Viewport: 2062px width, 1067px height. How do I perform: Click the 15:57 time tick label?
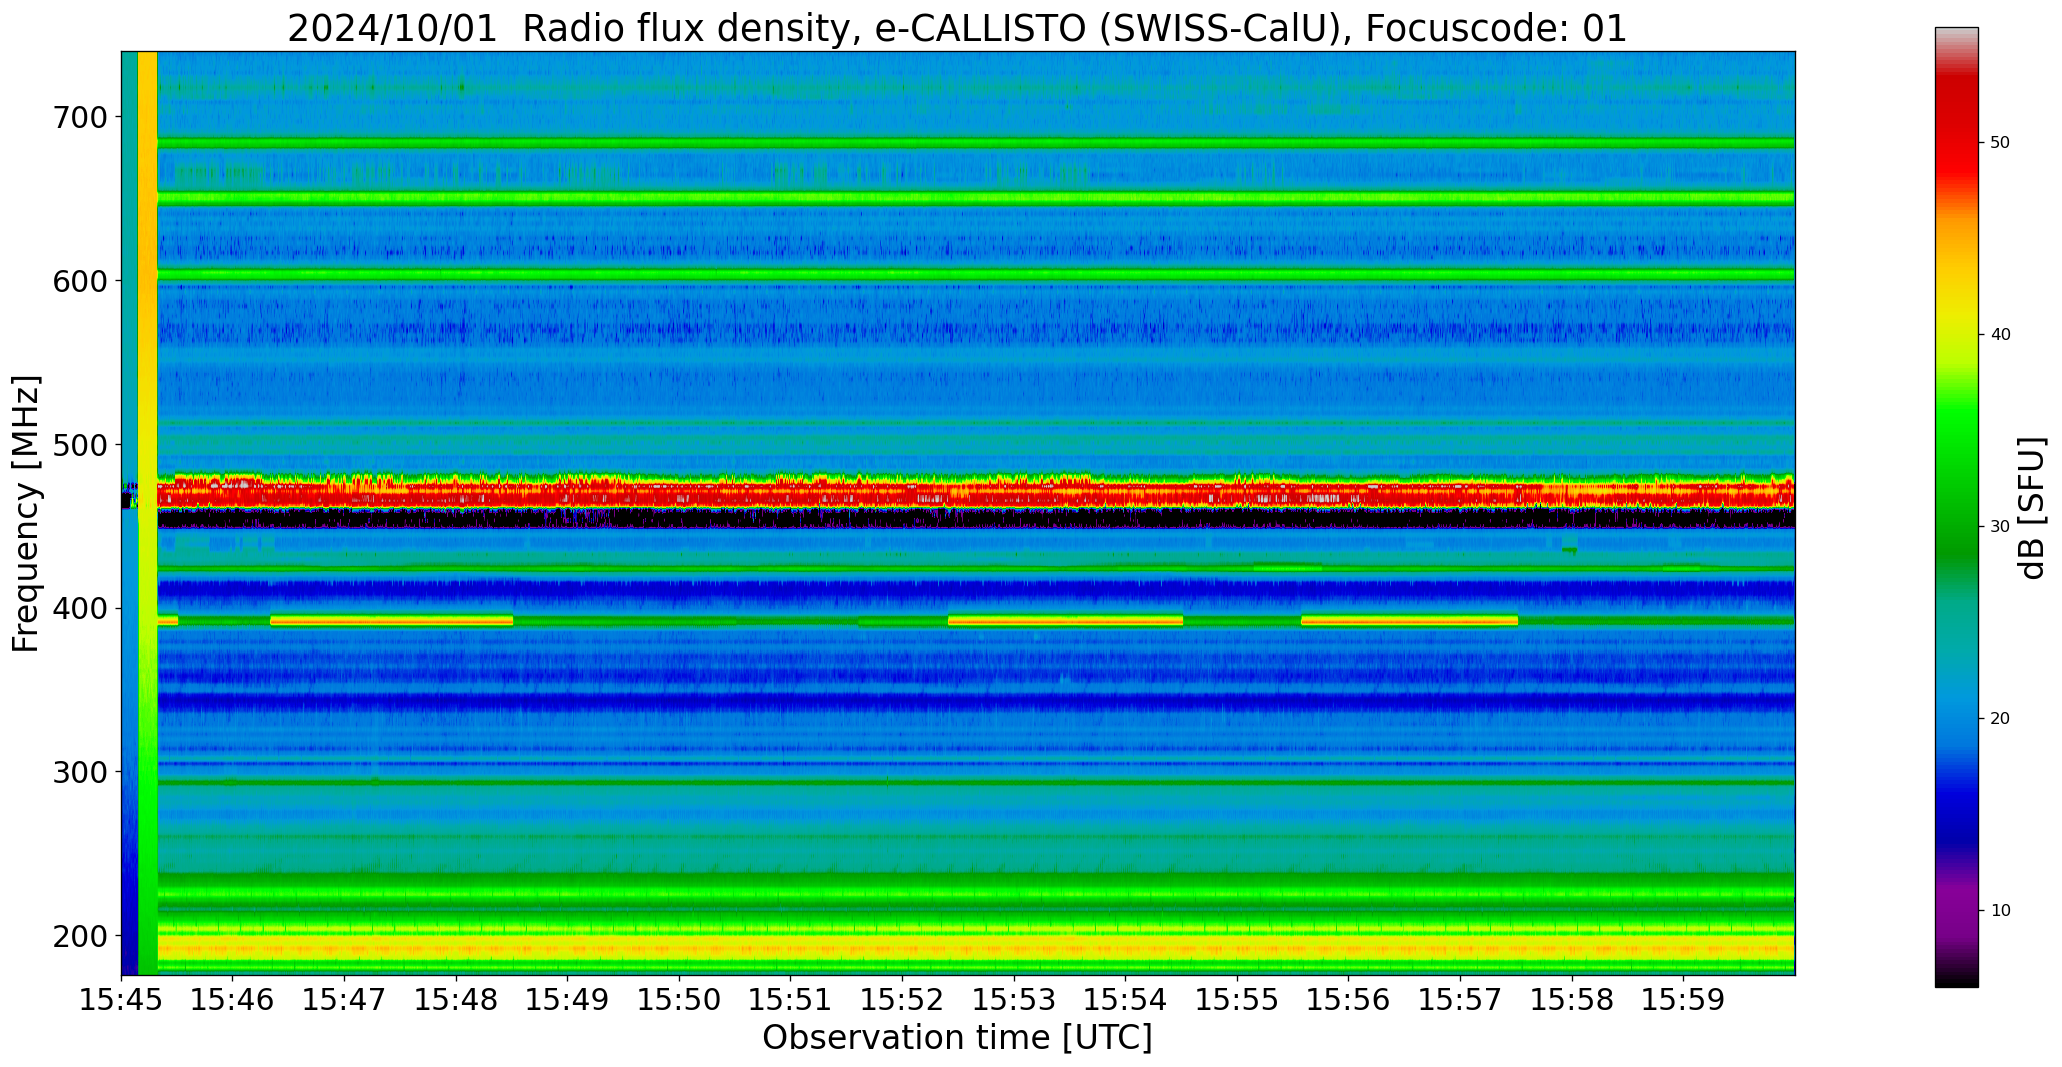click(1460, 1000)
